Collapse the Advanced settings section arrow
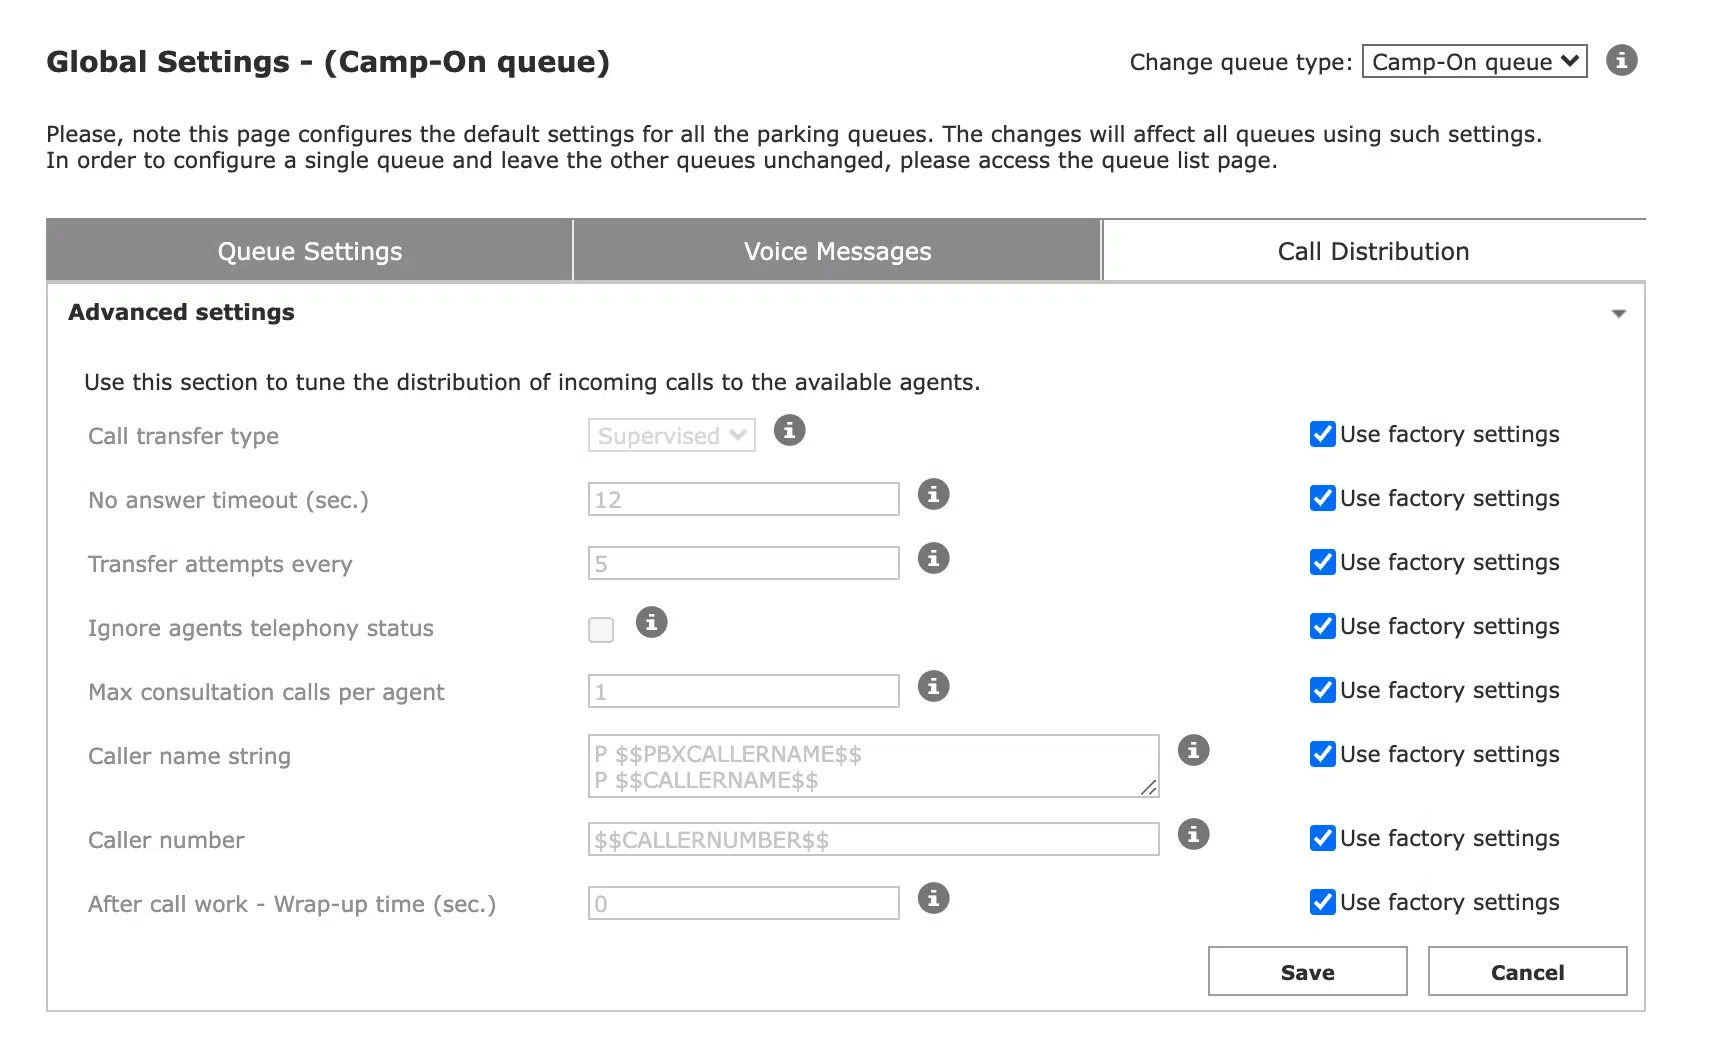 pyautogui.click(x=1618, y=314)
